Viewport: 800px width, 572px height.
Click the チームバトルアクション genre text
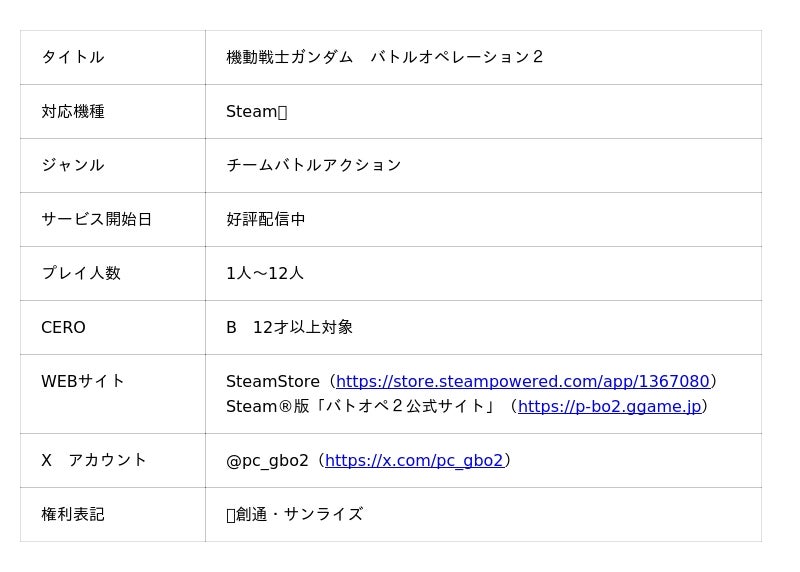(313, 165)
